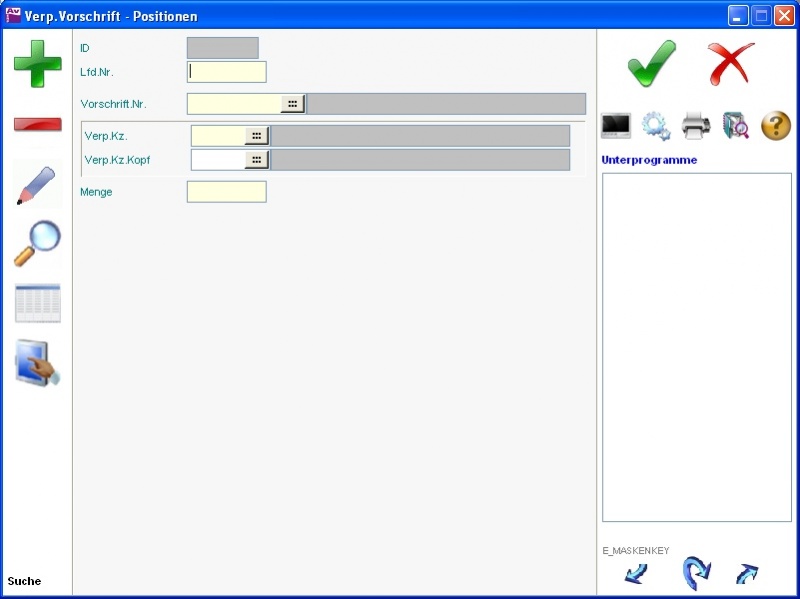
Task: Confirm with the green checkmark icon
Action: pos(651,64)
